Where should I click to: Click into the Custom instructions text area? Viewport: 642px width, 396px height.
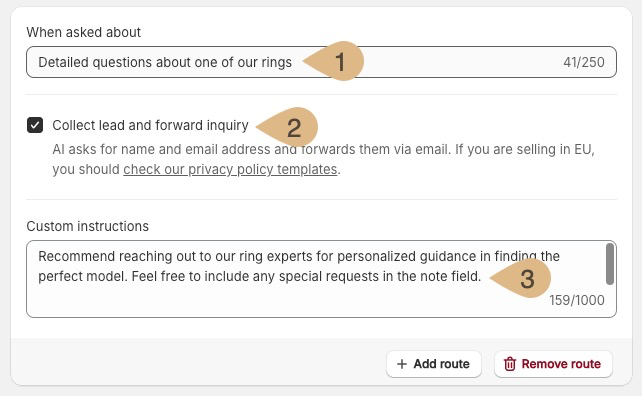point(321,279)
